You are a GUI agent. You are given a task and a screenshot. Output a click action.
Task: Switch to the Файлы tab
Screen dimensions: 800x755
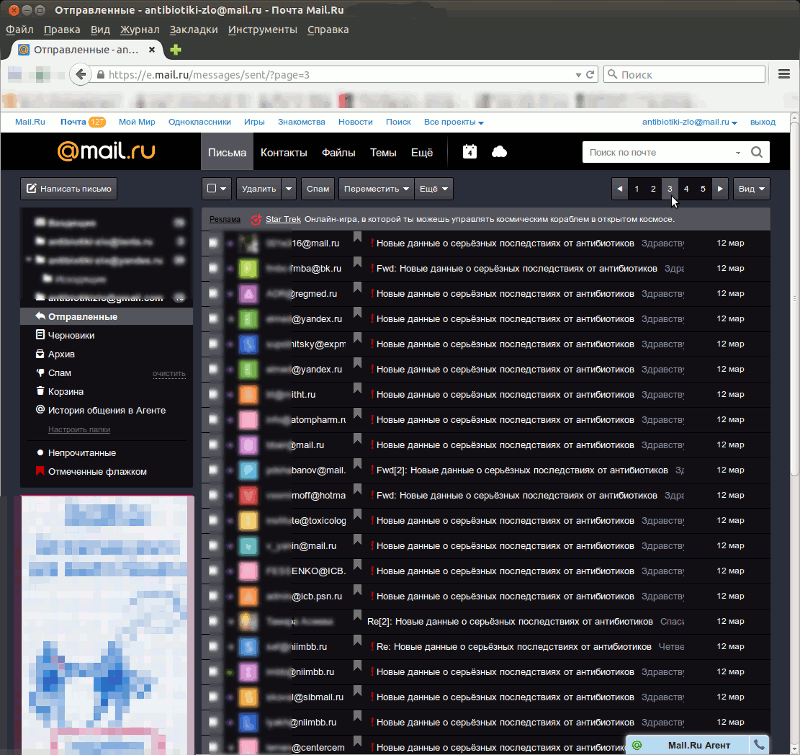tap(338, 153)
